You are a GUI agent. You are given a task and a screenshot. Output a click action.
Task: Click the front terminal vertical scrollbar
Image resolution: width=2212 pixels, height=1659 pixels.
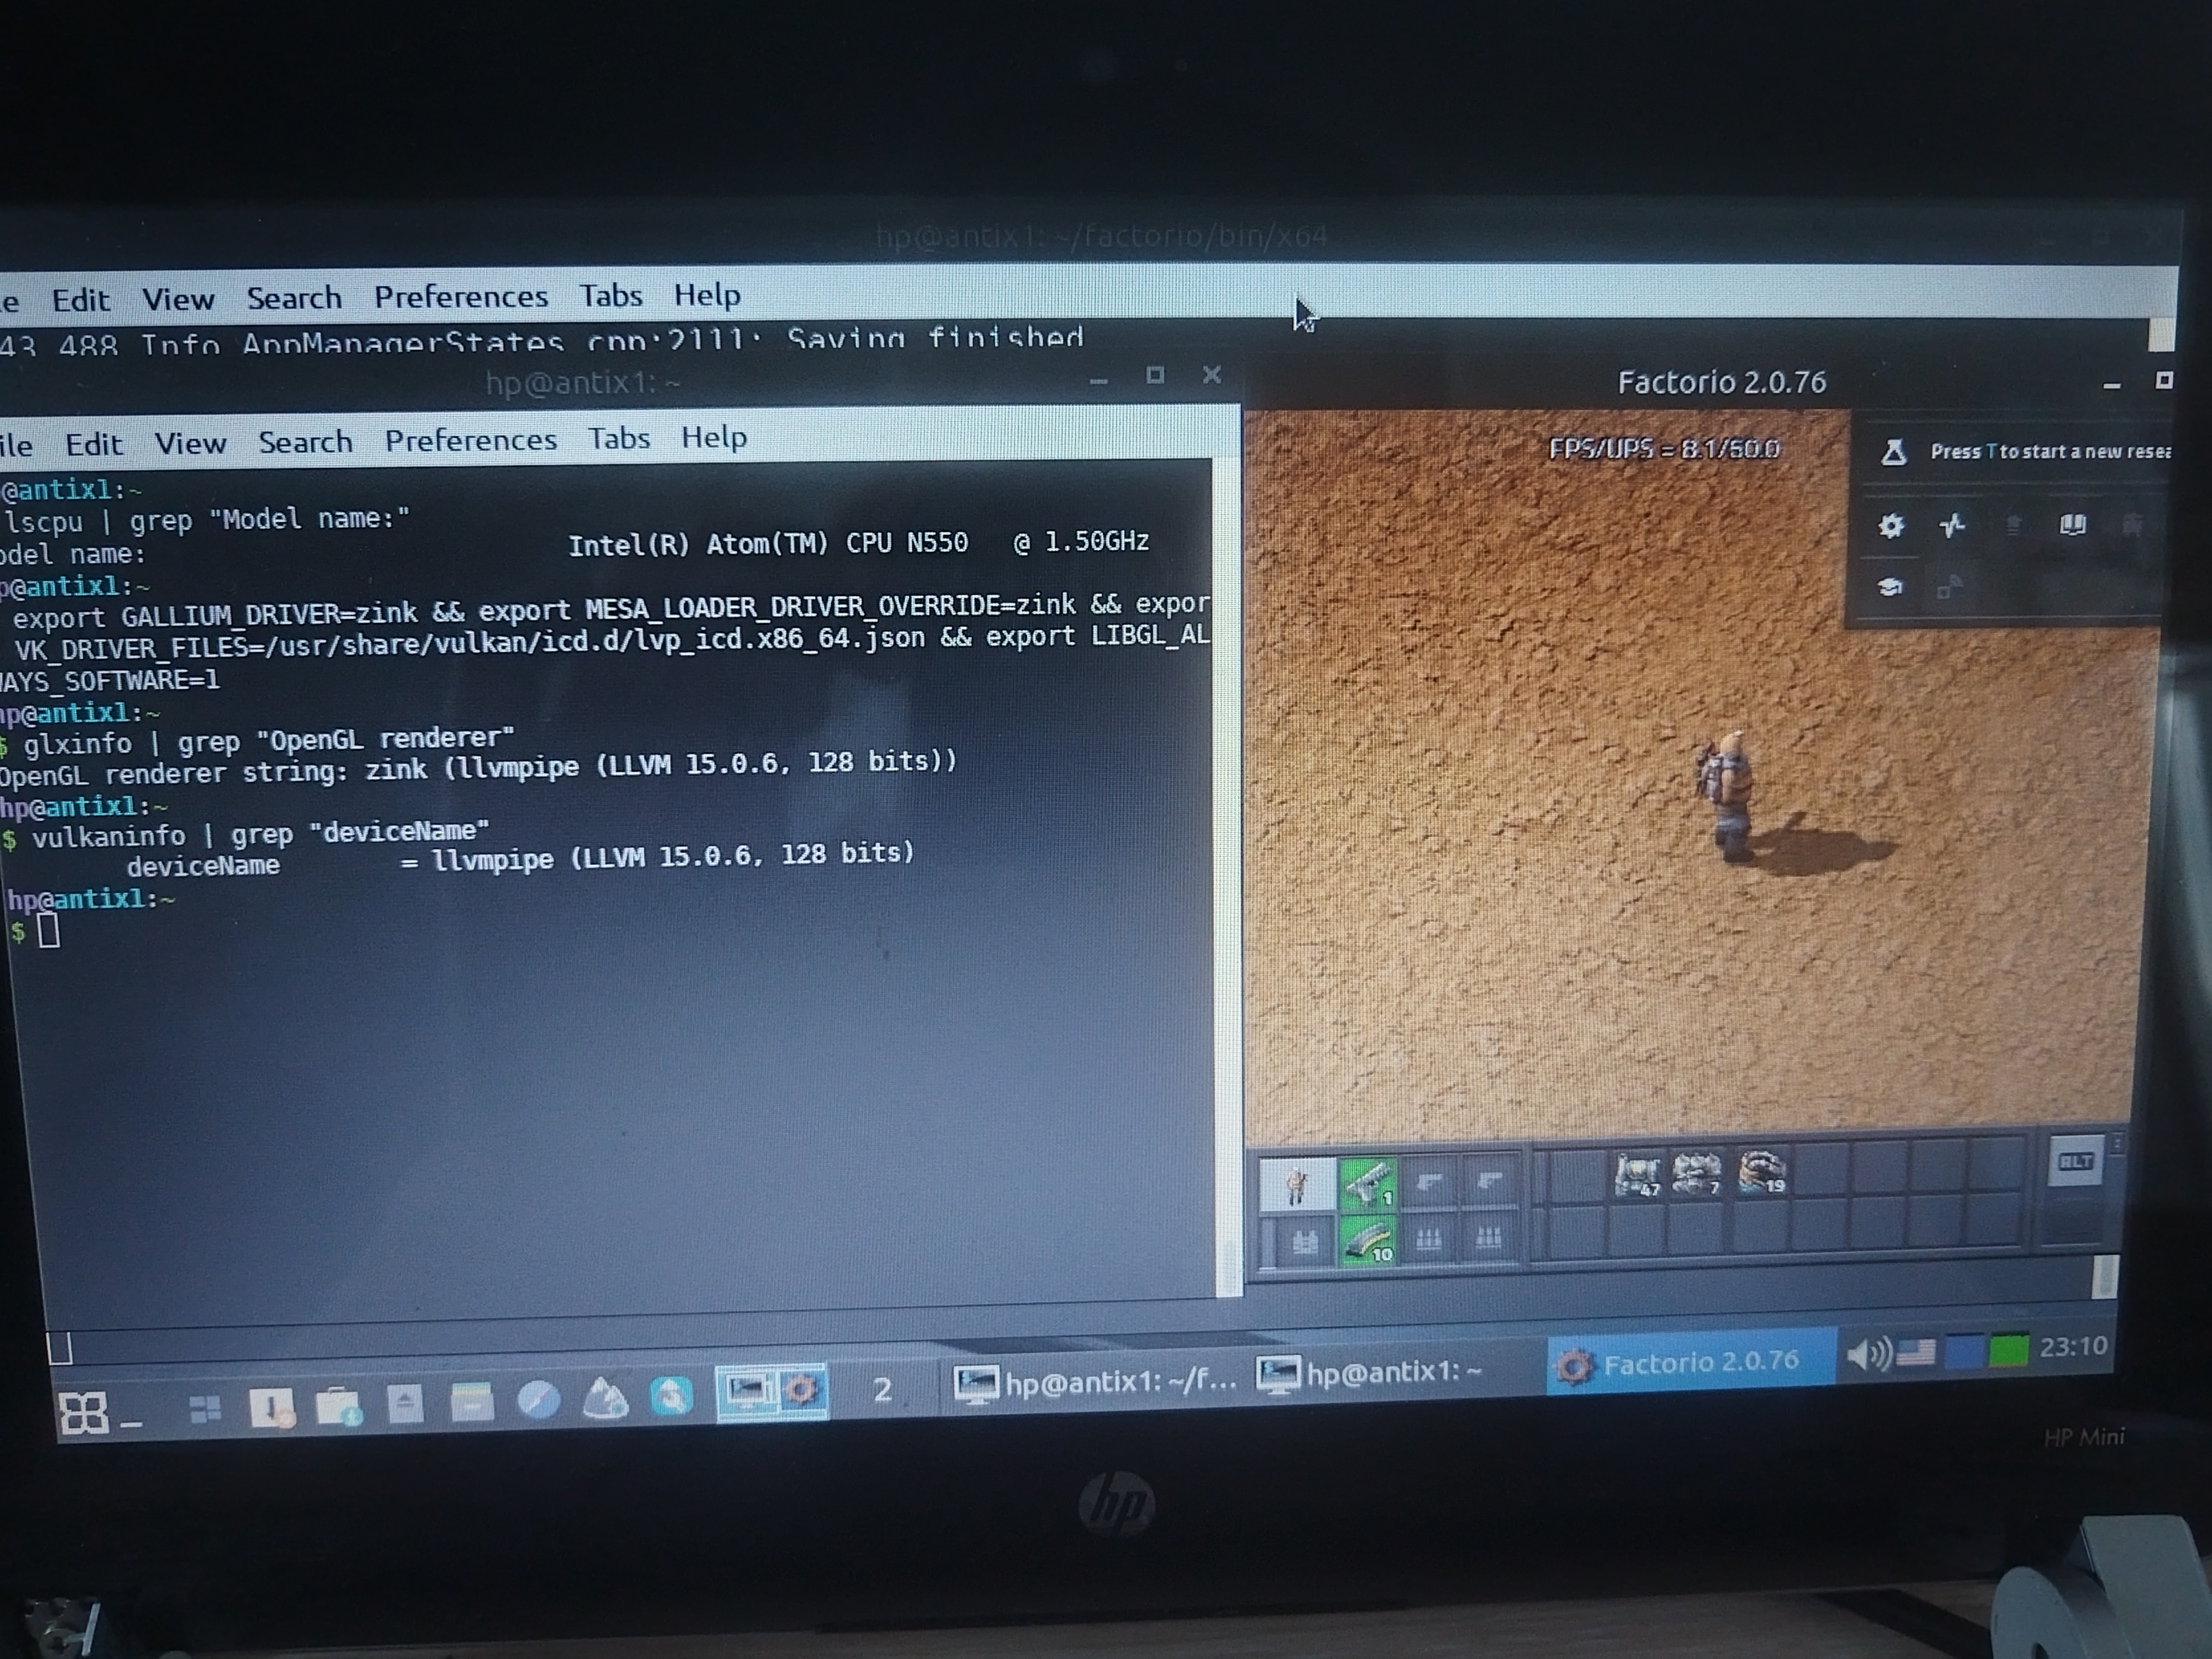[x=1227, y=878]
